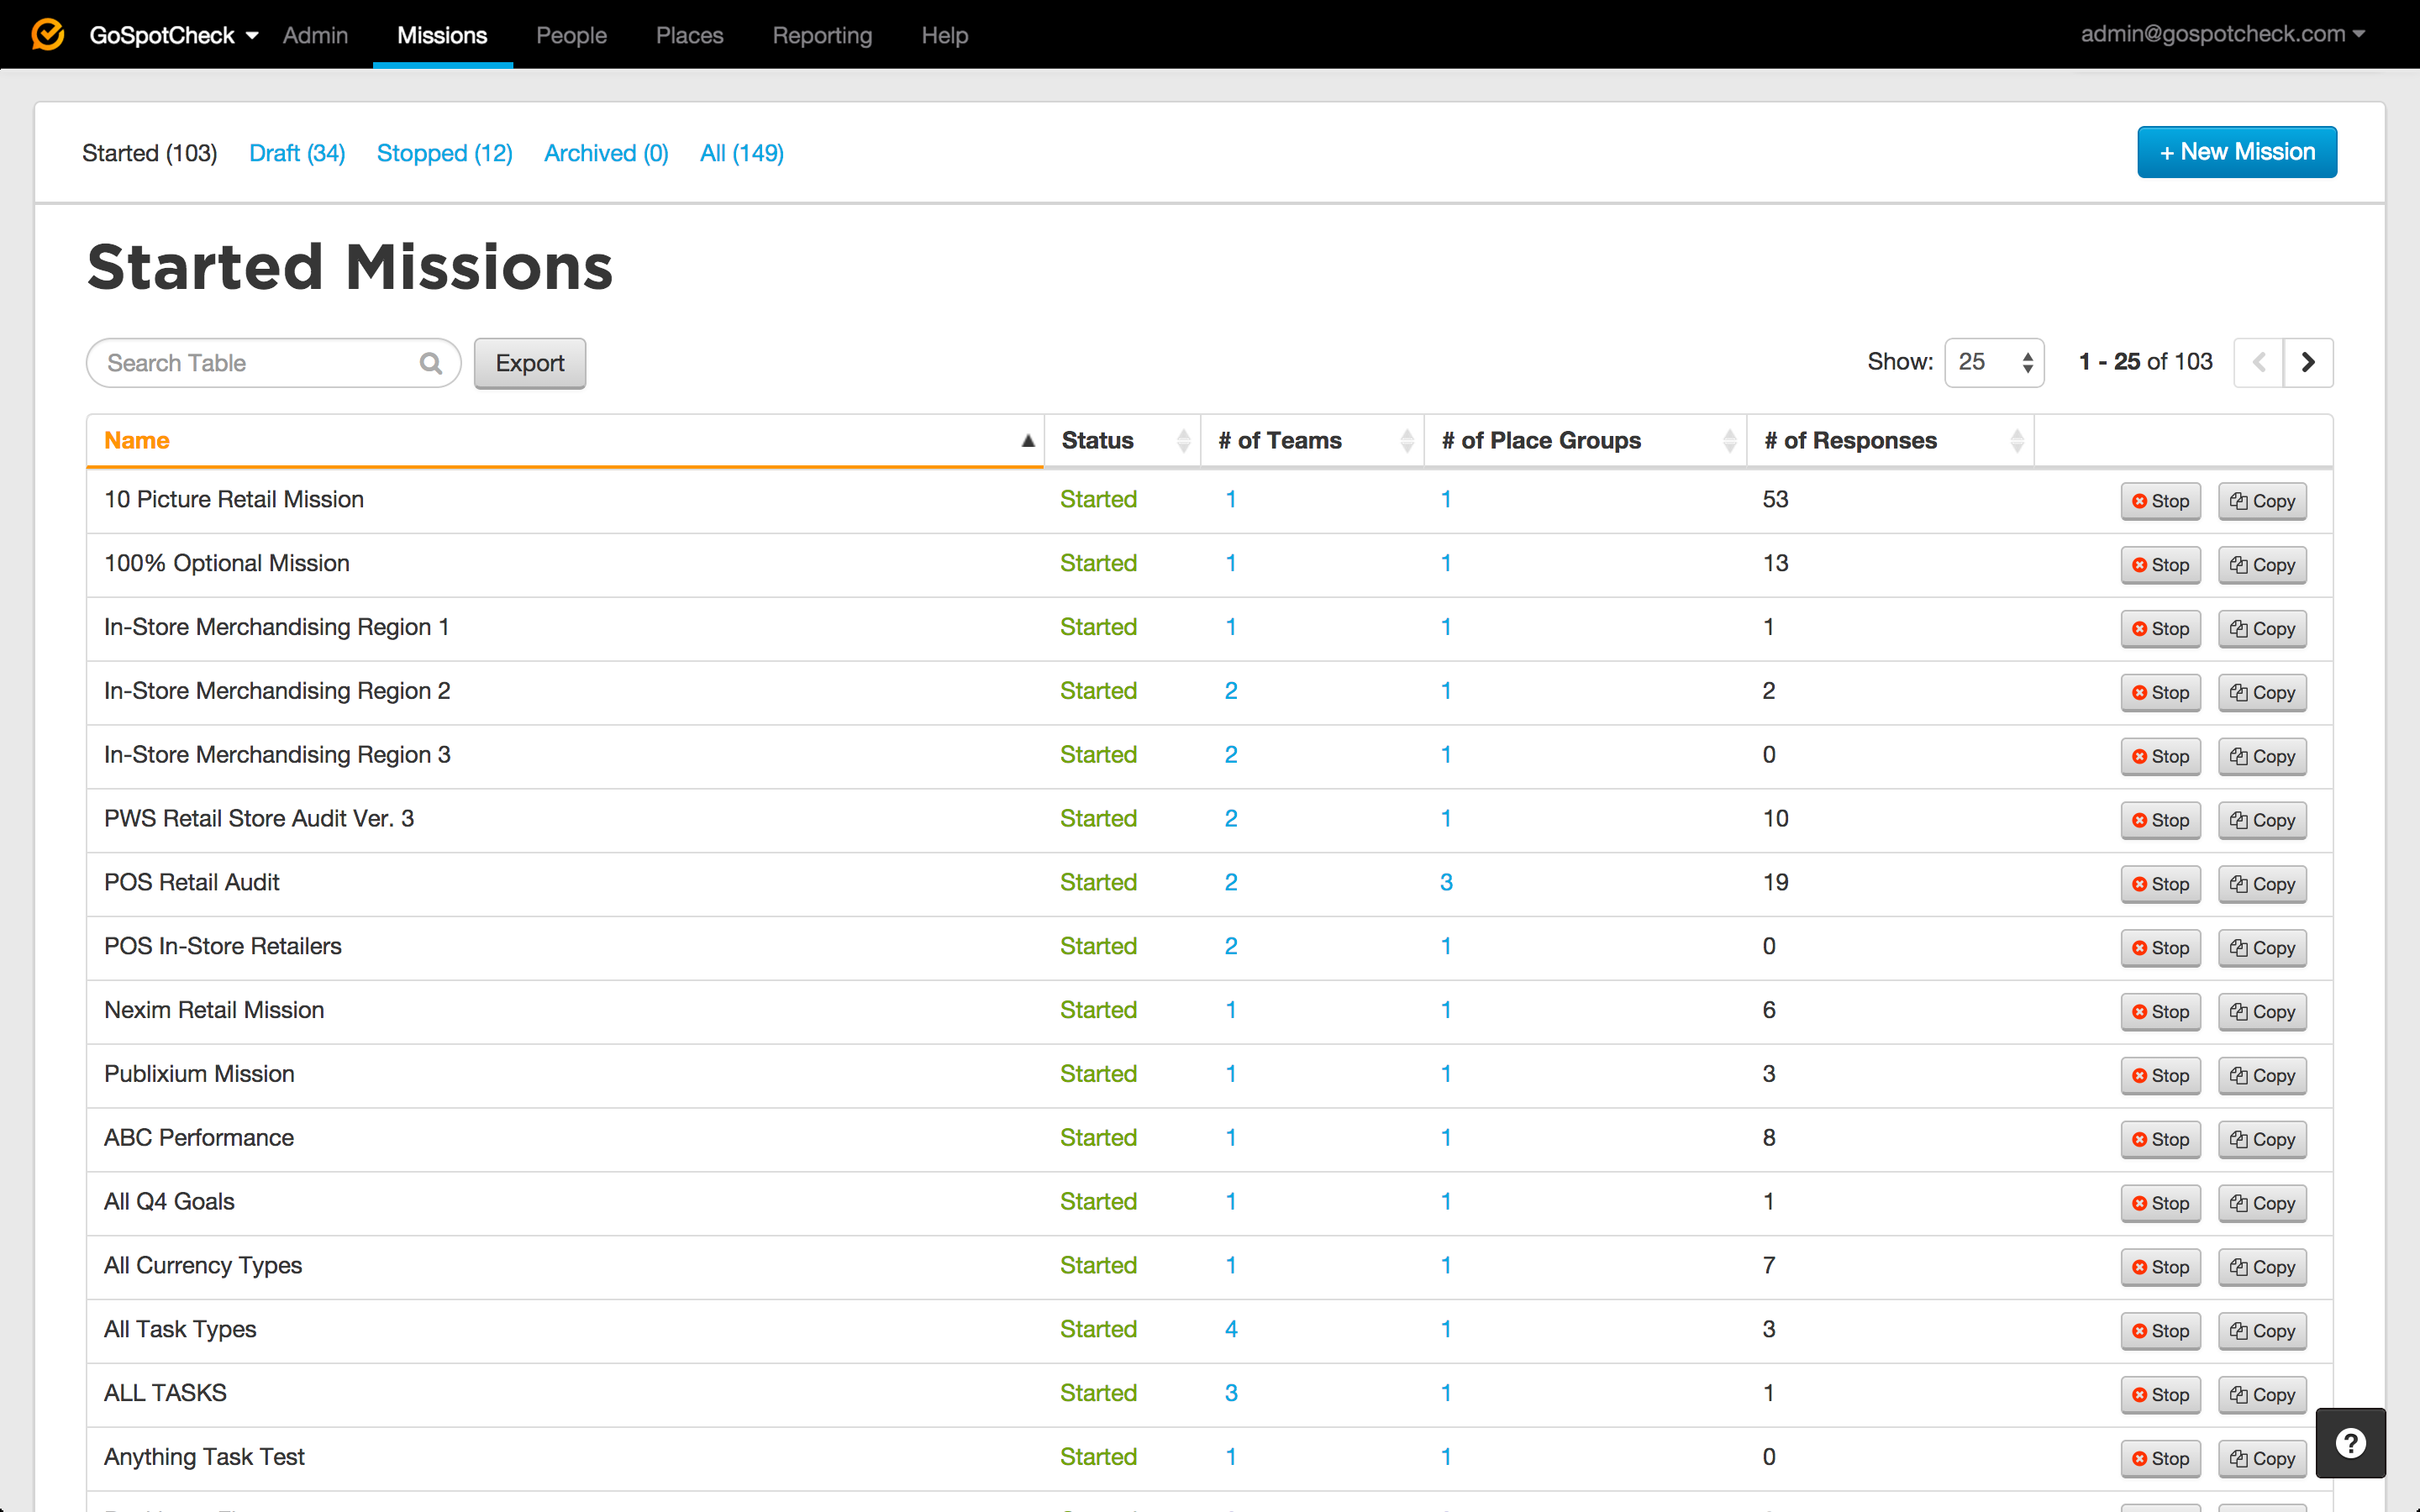This screenshot has width=2420, height=1512.
Task: Copy the 10 Picture Retail Mission
Action: point(2262,501)
